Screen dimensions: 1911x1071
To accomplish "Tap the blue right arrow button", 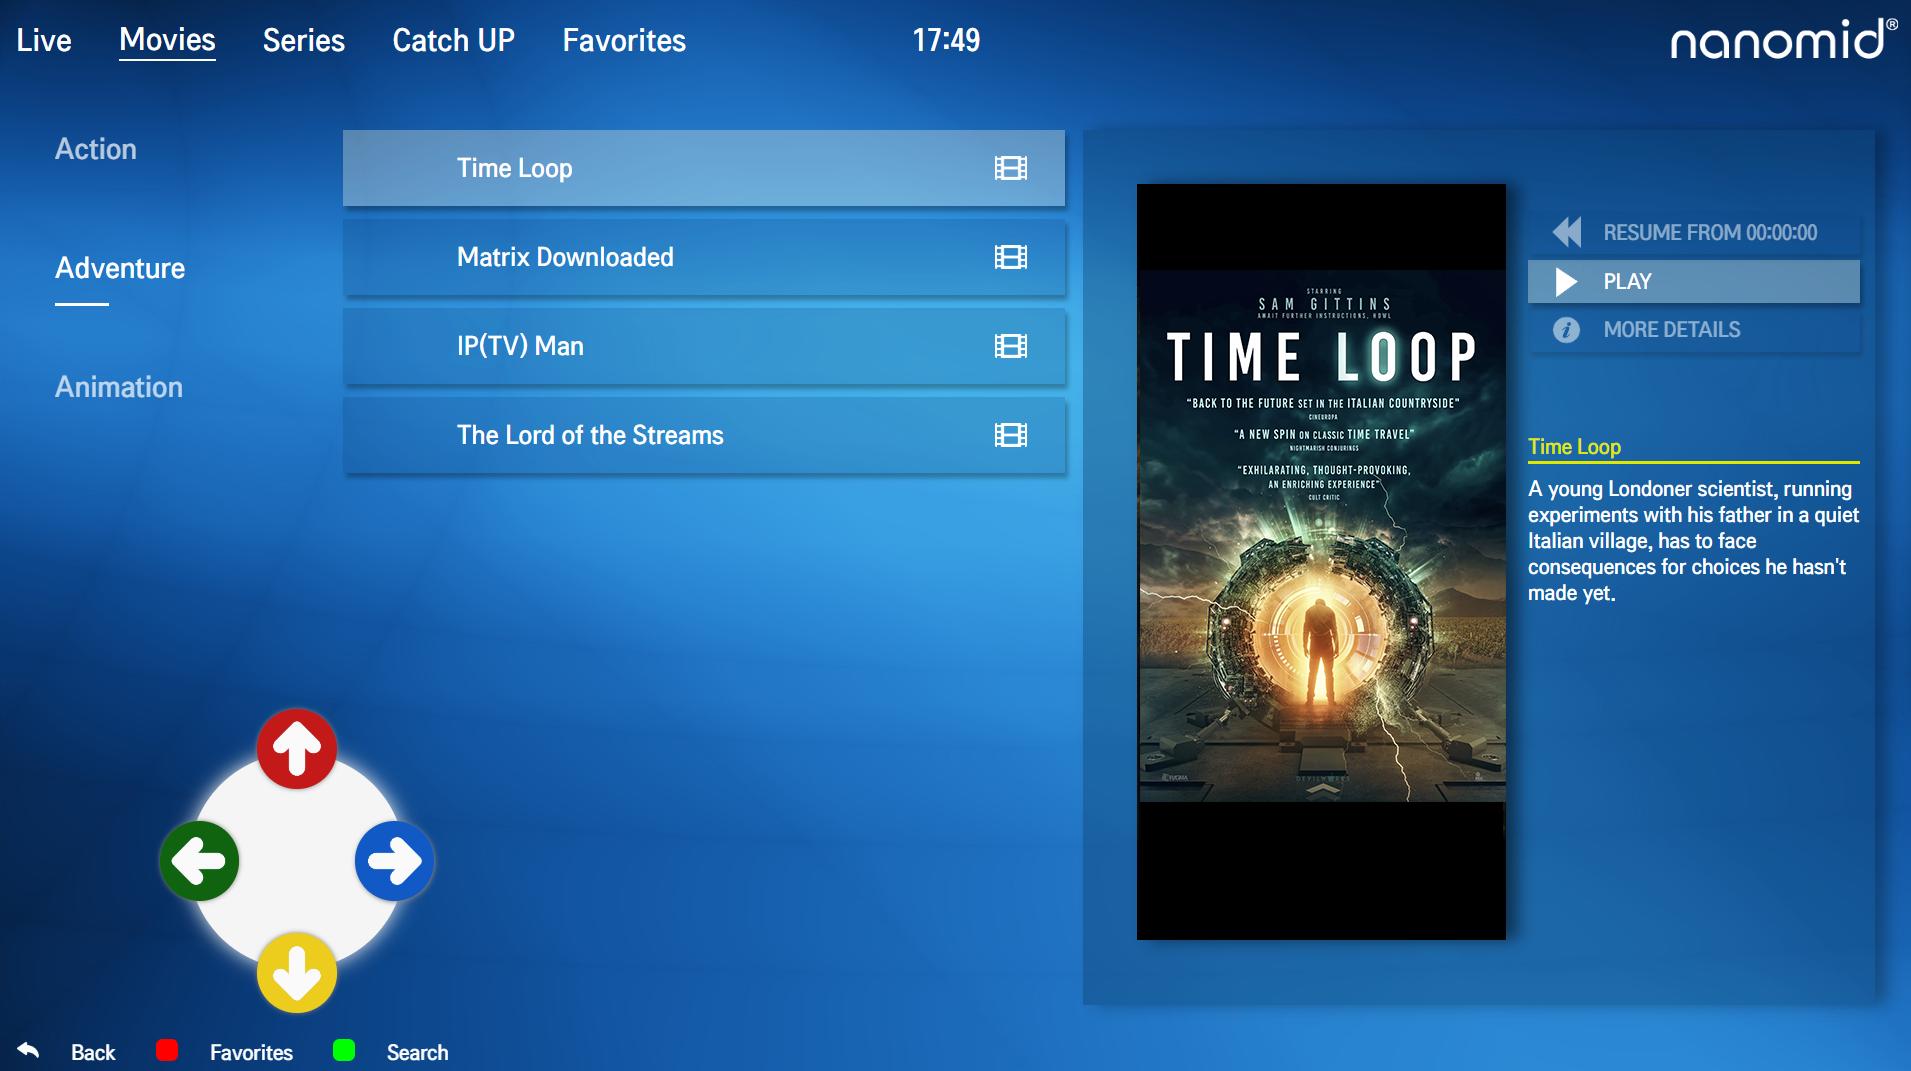I will coord(394,861).
